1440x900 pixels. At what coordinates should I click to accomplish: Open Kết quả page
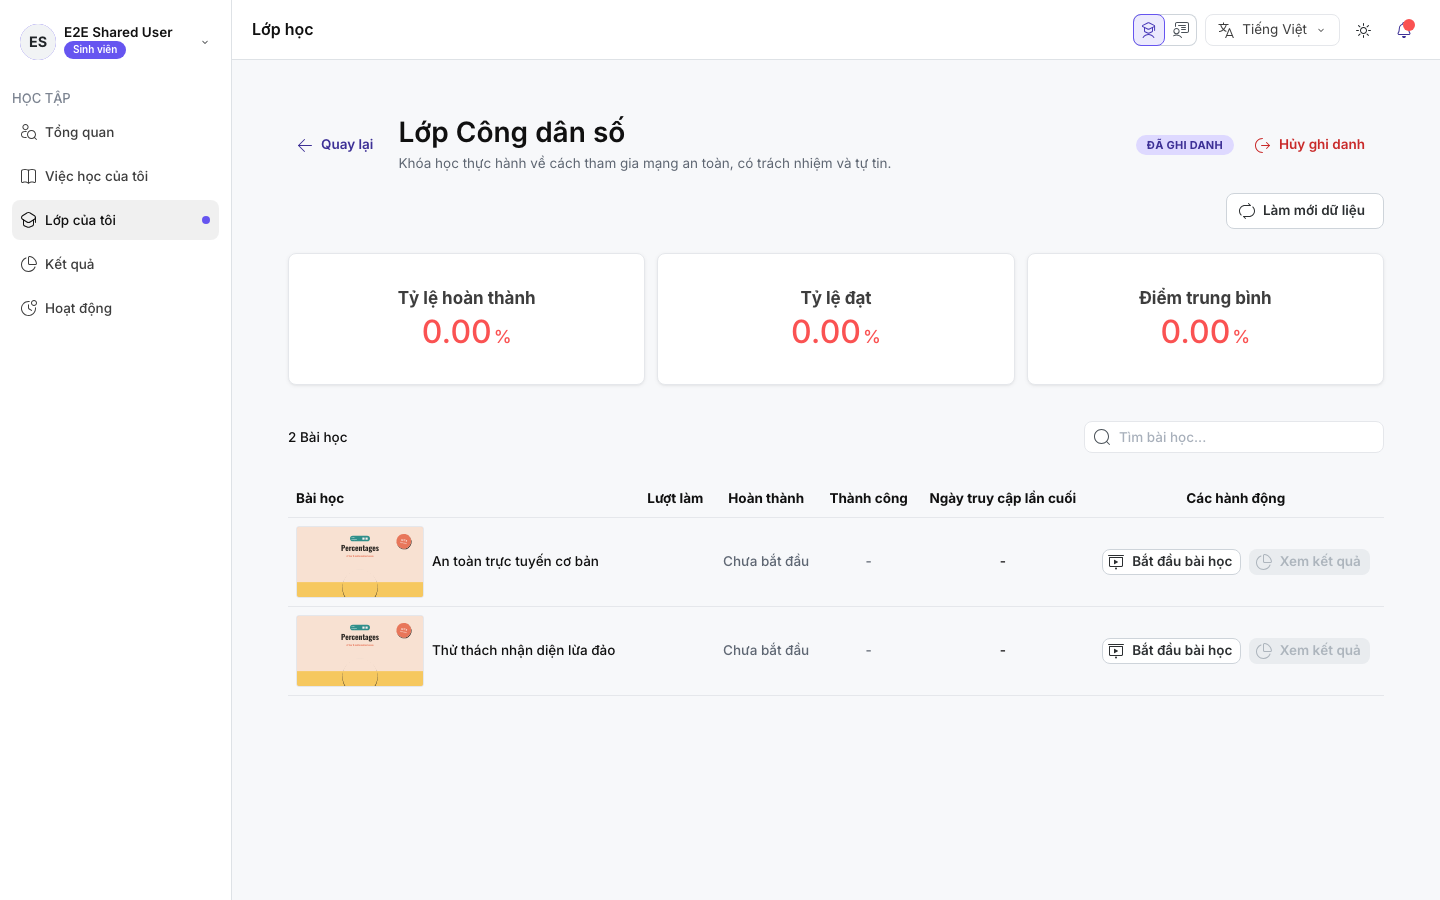[115, 264]
